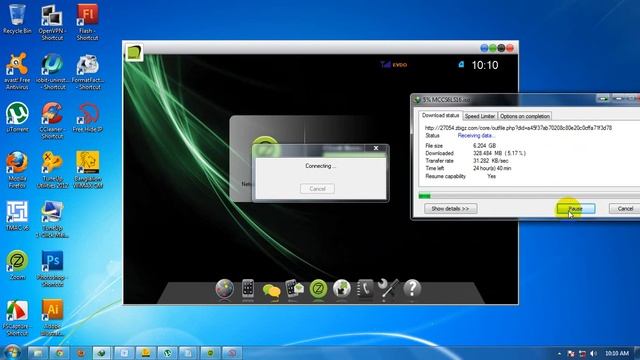
Task: Switch to the Speed Limiter tab
Action: tap(480, 116)
